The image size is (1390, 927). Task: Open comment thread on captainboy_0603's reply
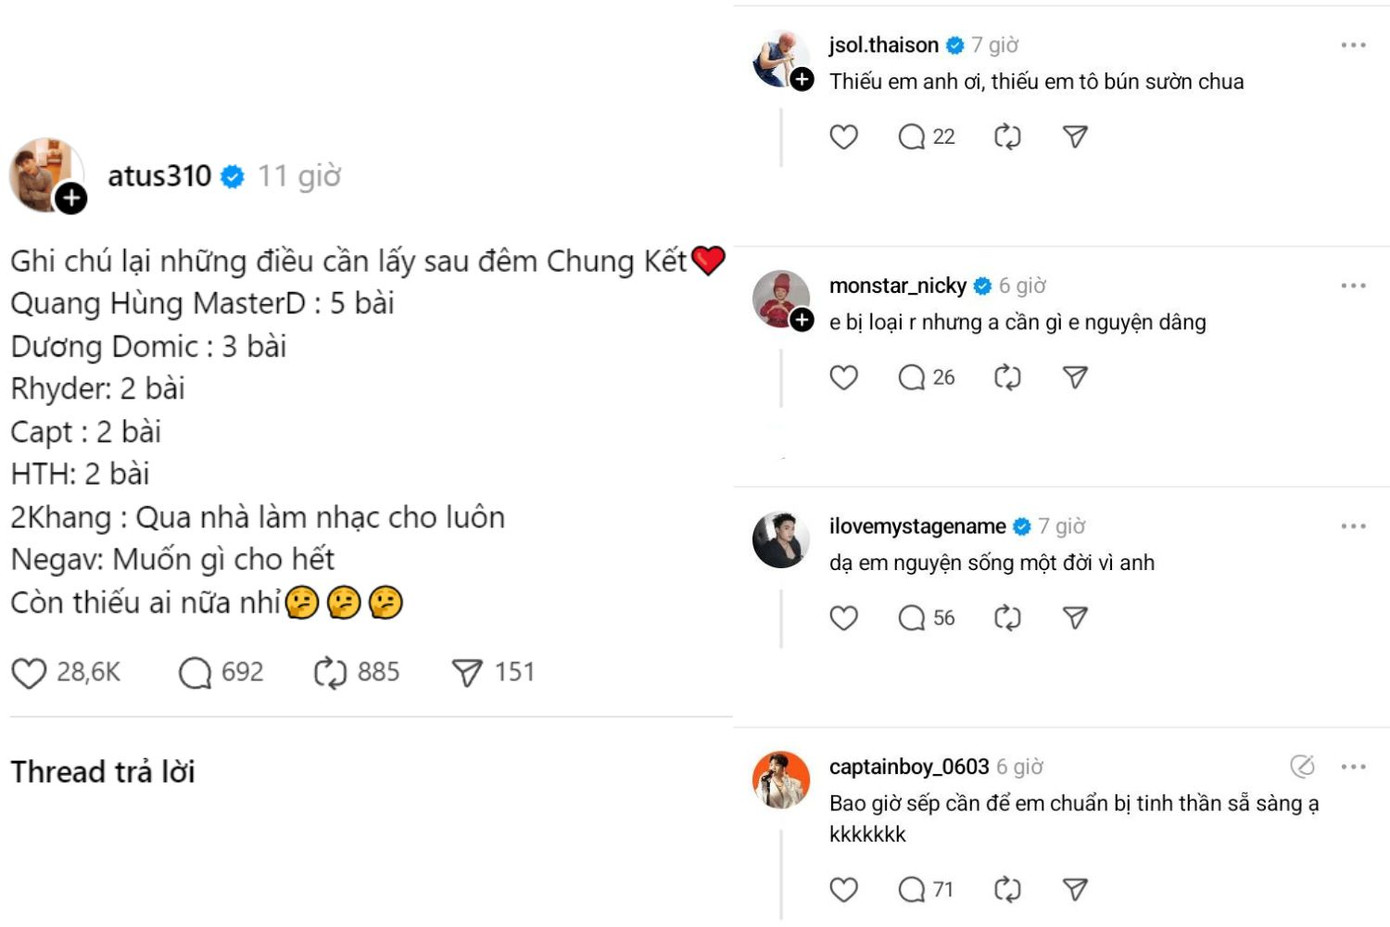(913, 889)
